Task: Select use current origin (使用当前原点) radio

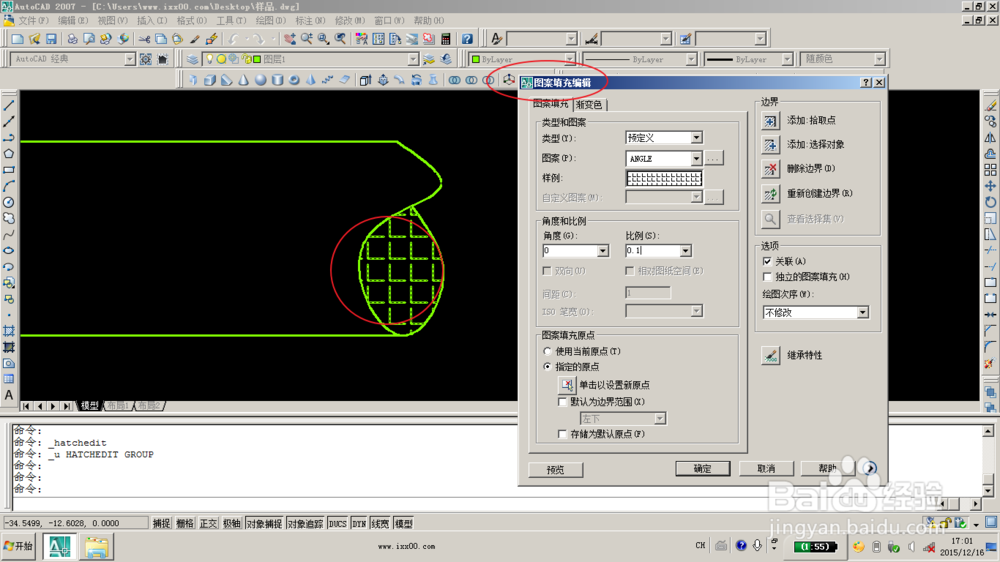Action: (x=547, y=351)
